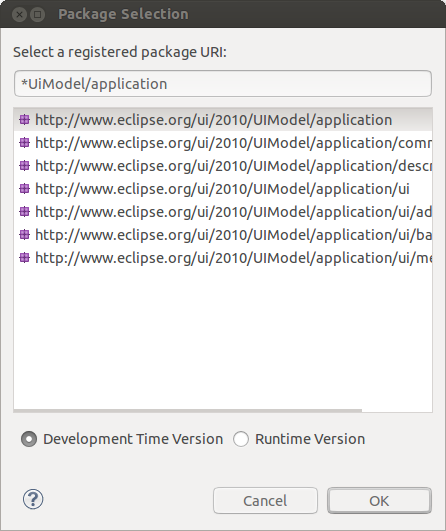Screen dimensions: 446x531
Task: Click the horizontal scrollbar of package list
Action: [x=188, y=410]
